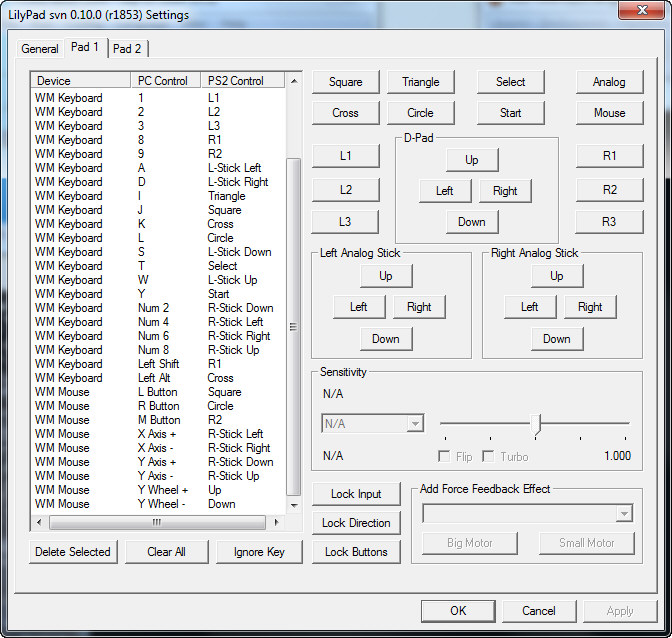
Task: Select the Pad 1 tab
Action: pos(85,47)
